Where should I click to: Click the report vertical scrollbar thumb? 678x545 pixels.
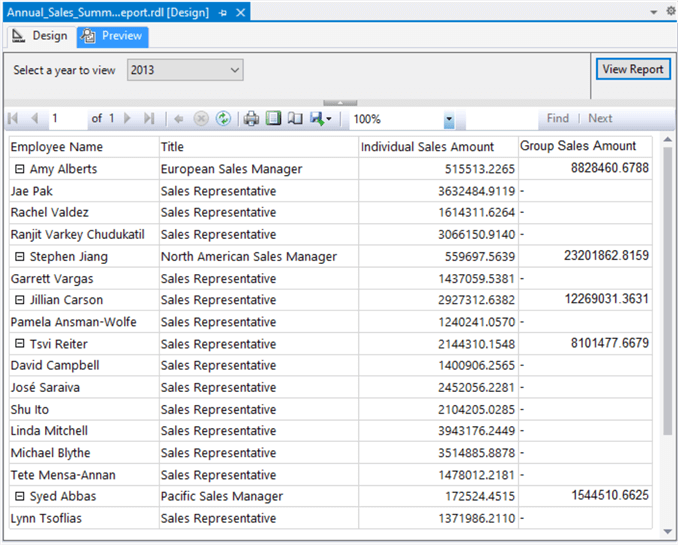coord(668,291)
